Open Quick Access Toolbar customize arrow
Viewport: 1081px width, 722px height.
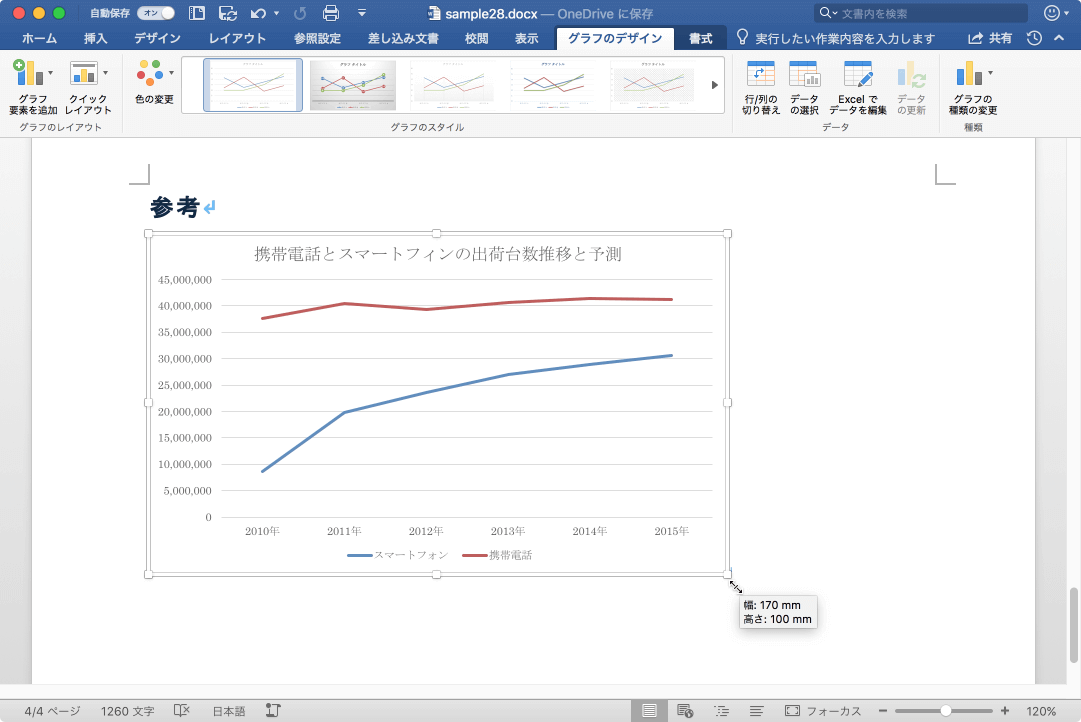click(x=361, y=13)
